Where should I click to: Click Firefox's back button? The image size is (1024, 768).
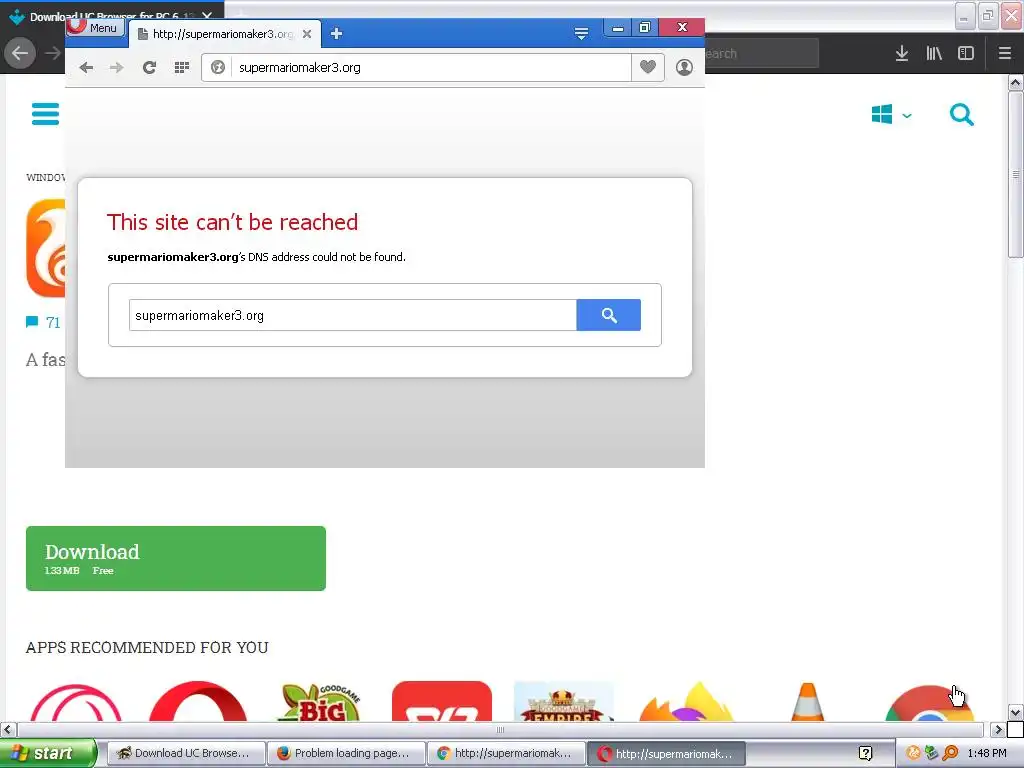tap(20, 53)
